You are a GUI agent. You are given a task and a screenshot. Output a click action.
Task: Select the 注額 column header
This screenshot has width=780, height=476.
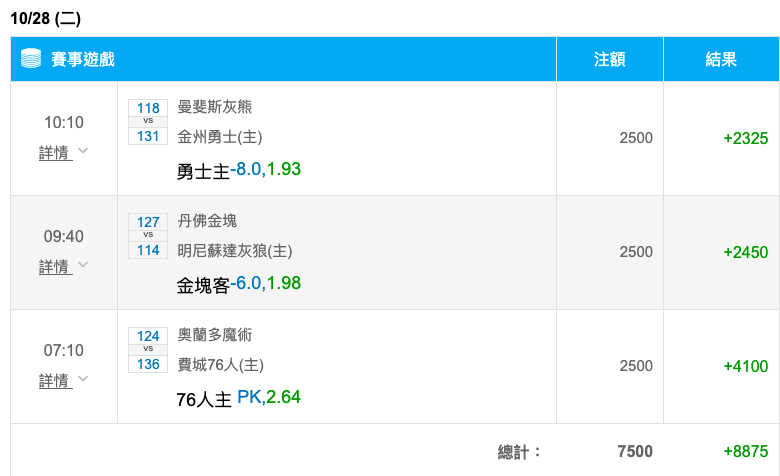tap(609, 60)
